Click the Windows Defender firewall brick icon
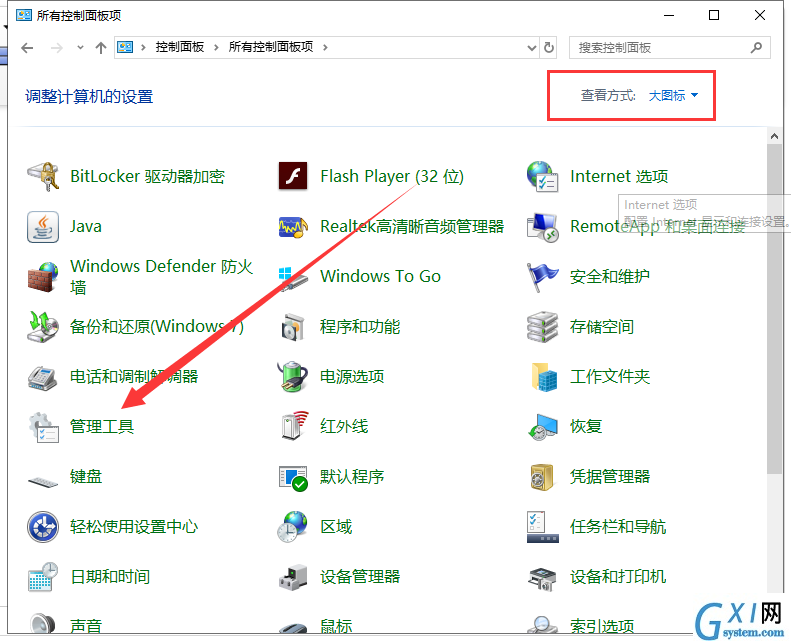The height and width of the screenshot is (641, 791). coord(43,276)
